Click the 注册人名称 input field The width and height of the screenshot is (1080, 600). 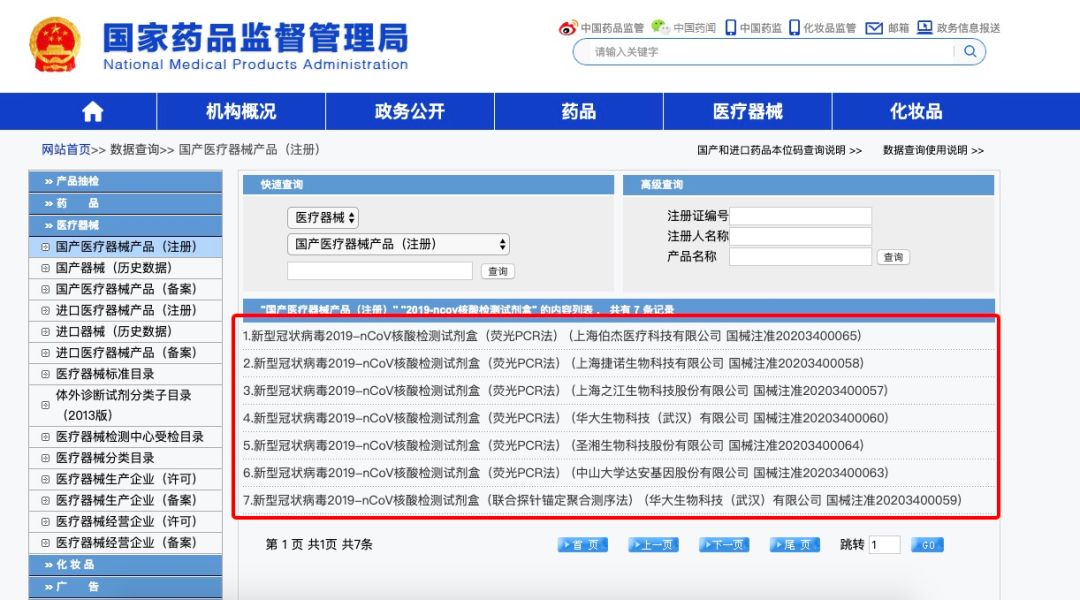point(800,236)
